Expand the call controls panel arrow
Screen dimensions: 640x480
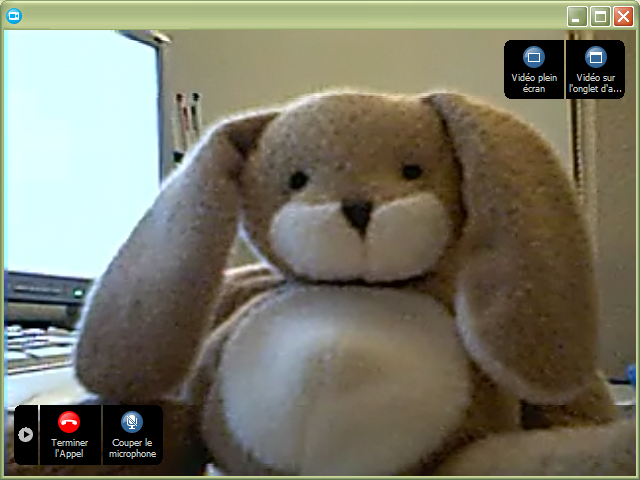tap(26, 434)
